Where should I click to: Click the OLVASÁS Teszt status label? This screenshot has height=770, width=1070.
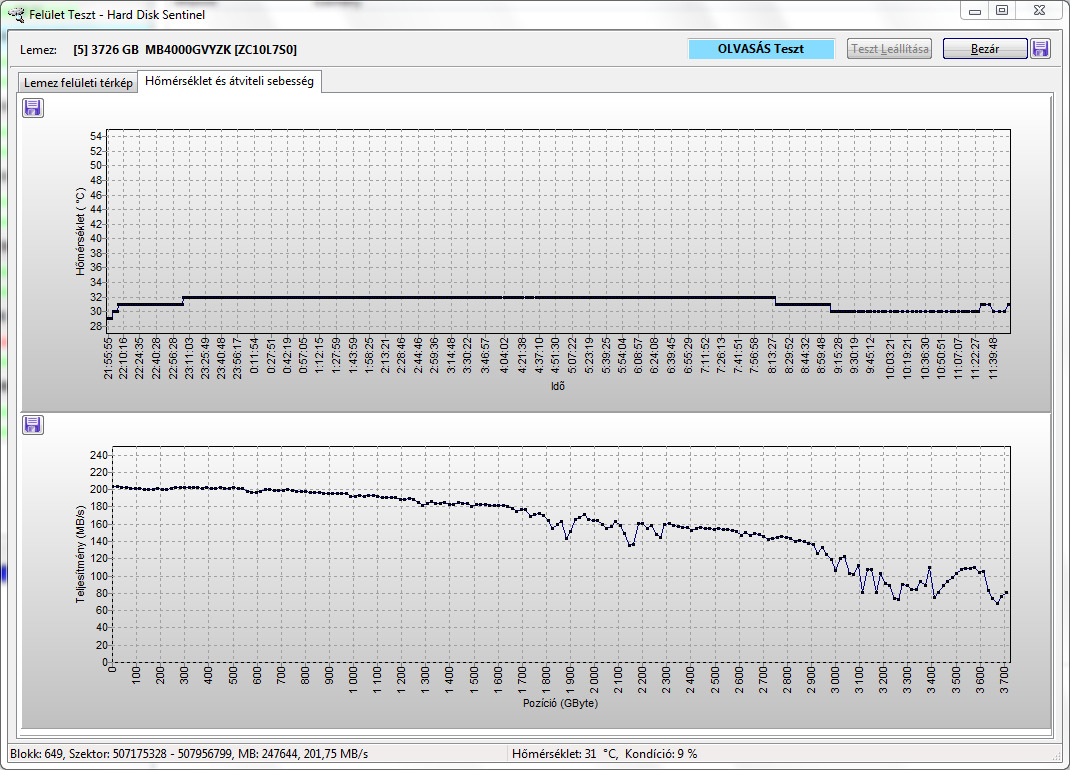(x=761, y=48)
